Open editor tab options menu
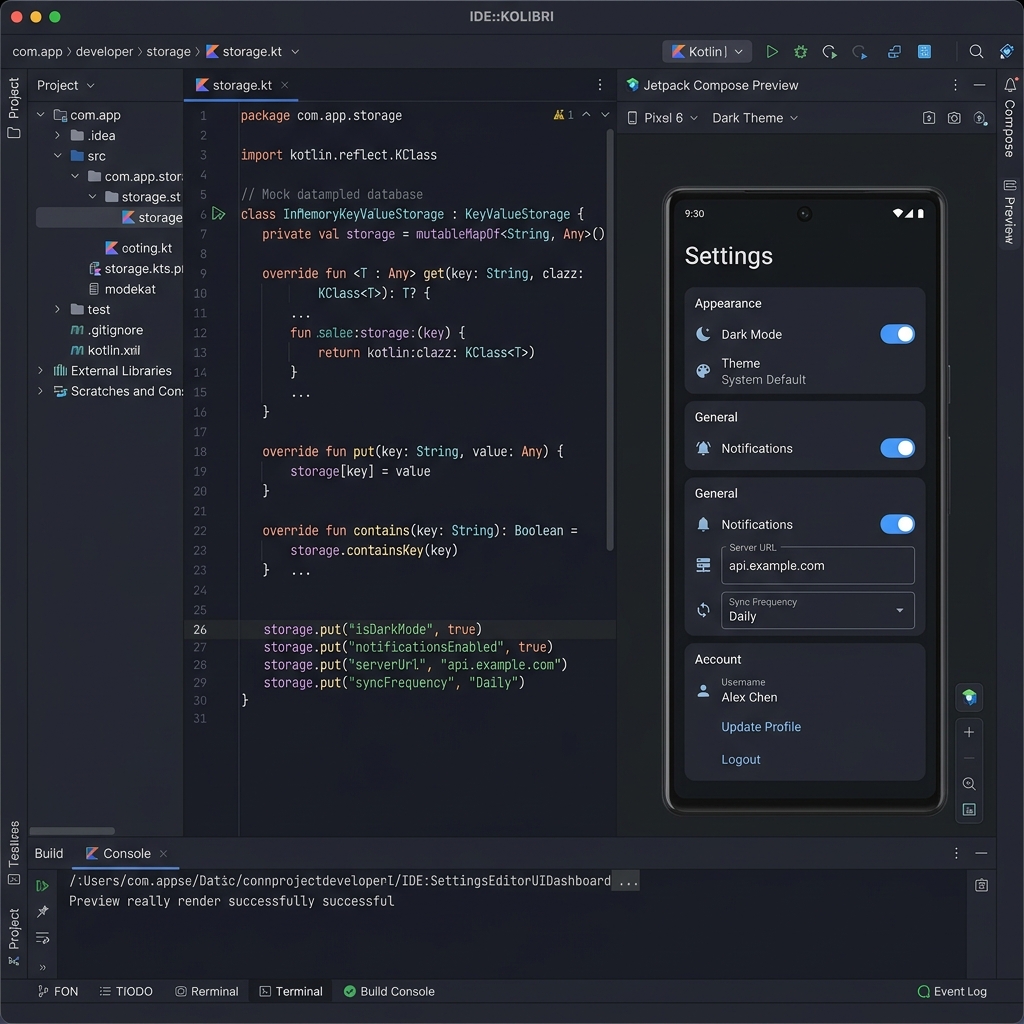1024x1024 pixels. click(x=600, y=85)
